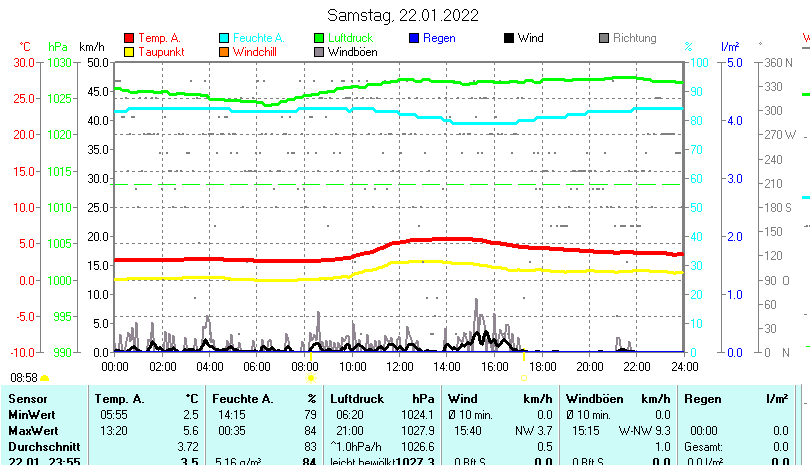Click the red Temp. A. legend swatch
This screenshot has height=465, width=810.
click(128, 38)
